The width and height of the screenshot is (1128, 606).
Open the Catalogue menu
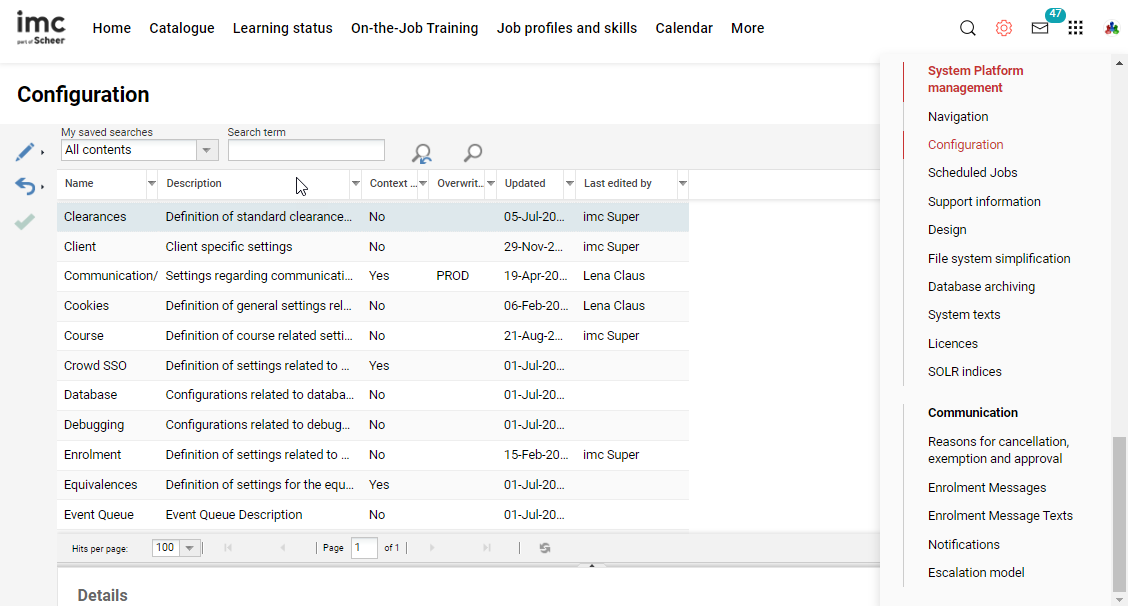(x=182, y=28)
